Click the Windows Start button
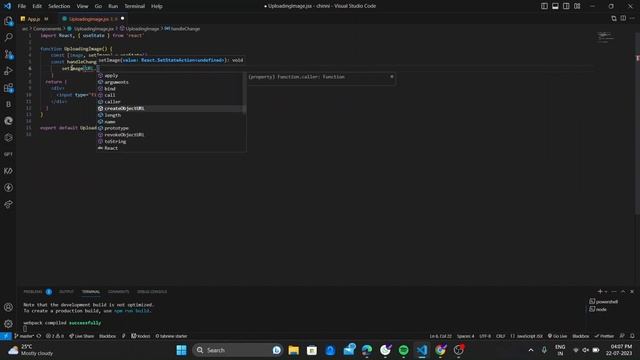Viewport: 640px width, 360px height. [x=182, y=350]
